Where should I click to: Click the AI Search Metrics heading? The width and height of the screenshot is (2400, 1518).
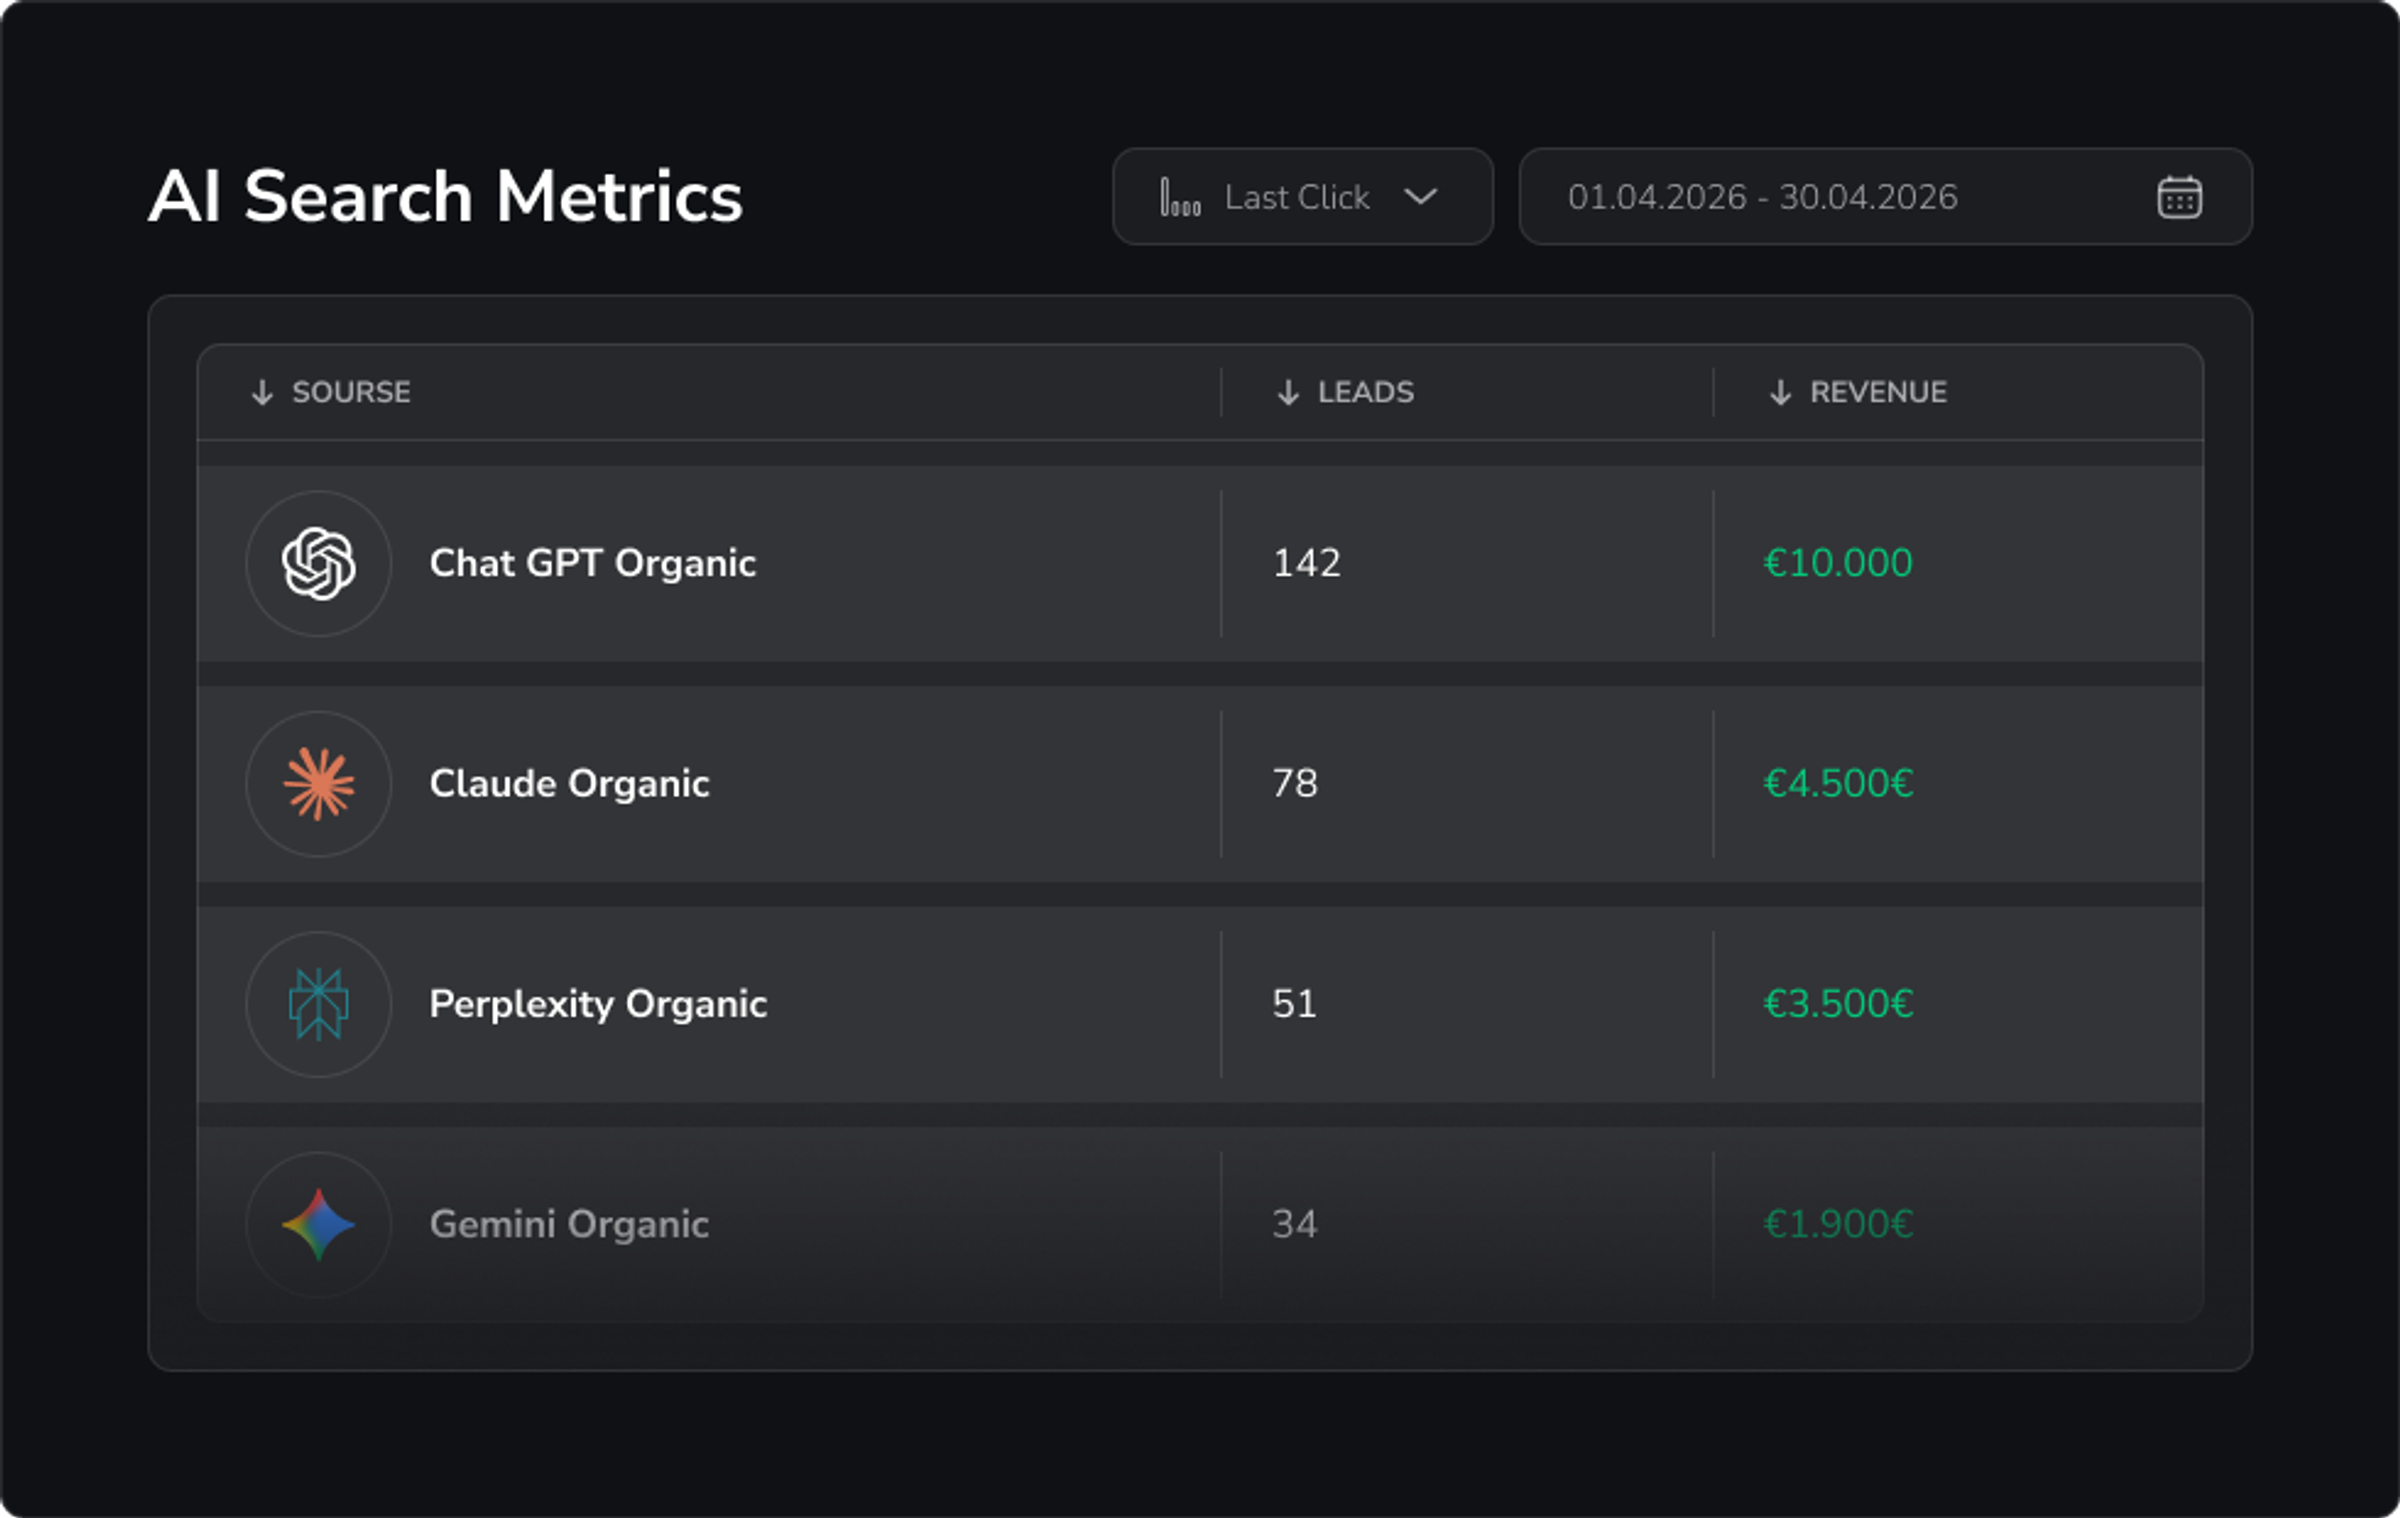tap(446, 196)
